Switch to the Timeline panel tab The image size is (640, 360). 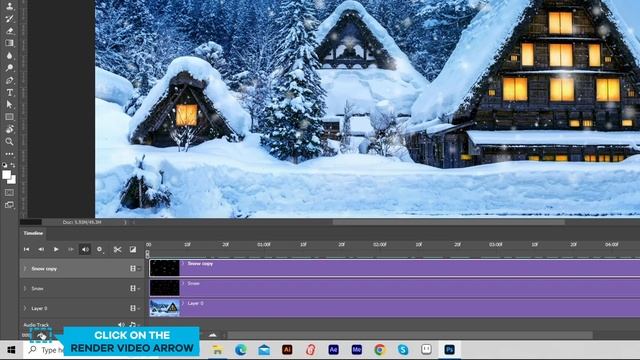pyautogui.click(x=33, y=233)
